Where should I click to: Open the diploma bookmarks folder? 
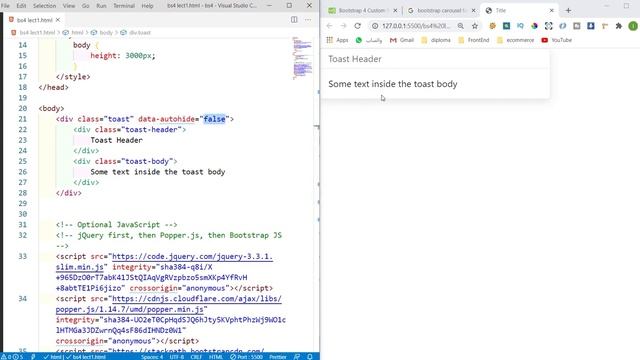click(x=436, y=40)
